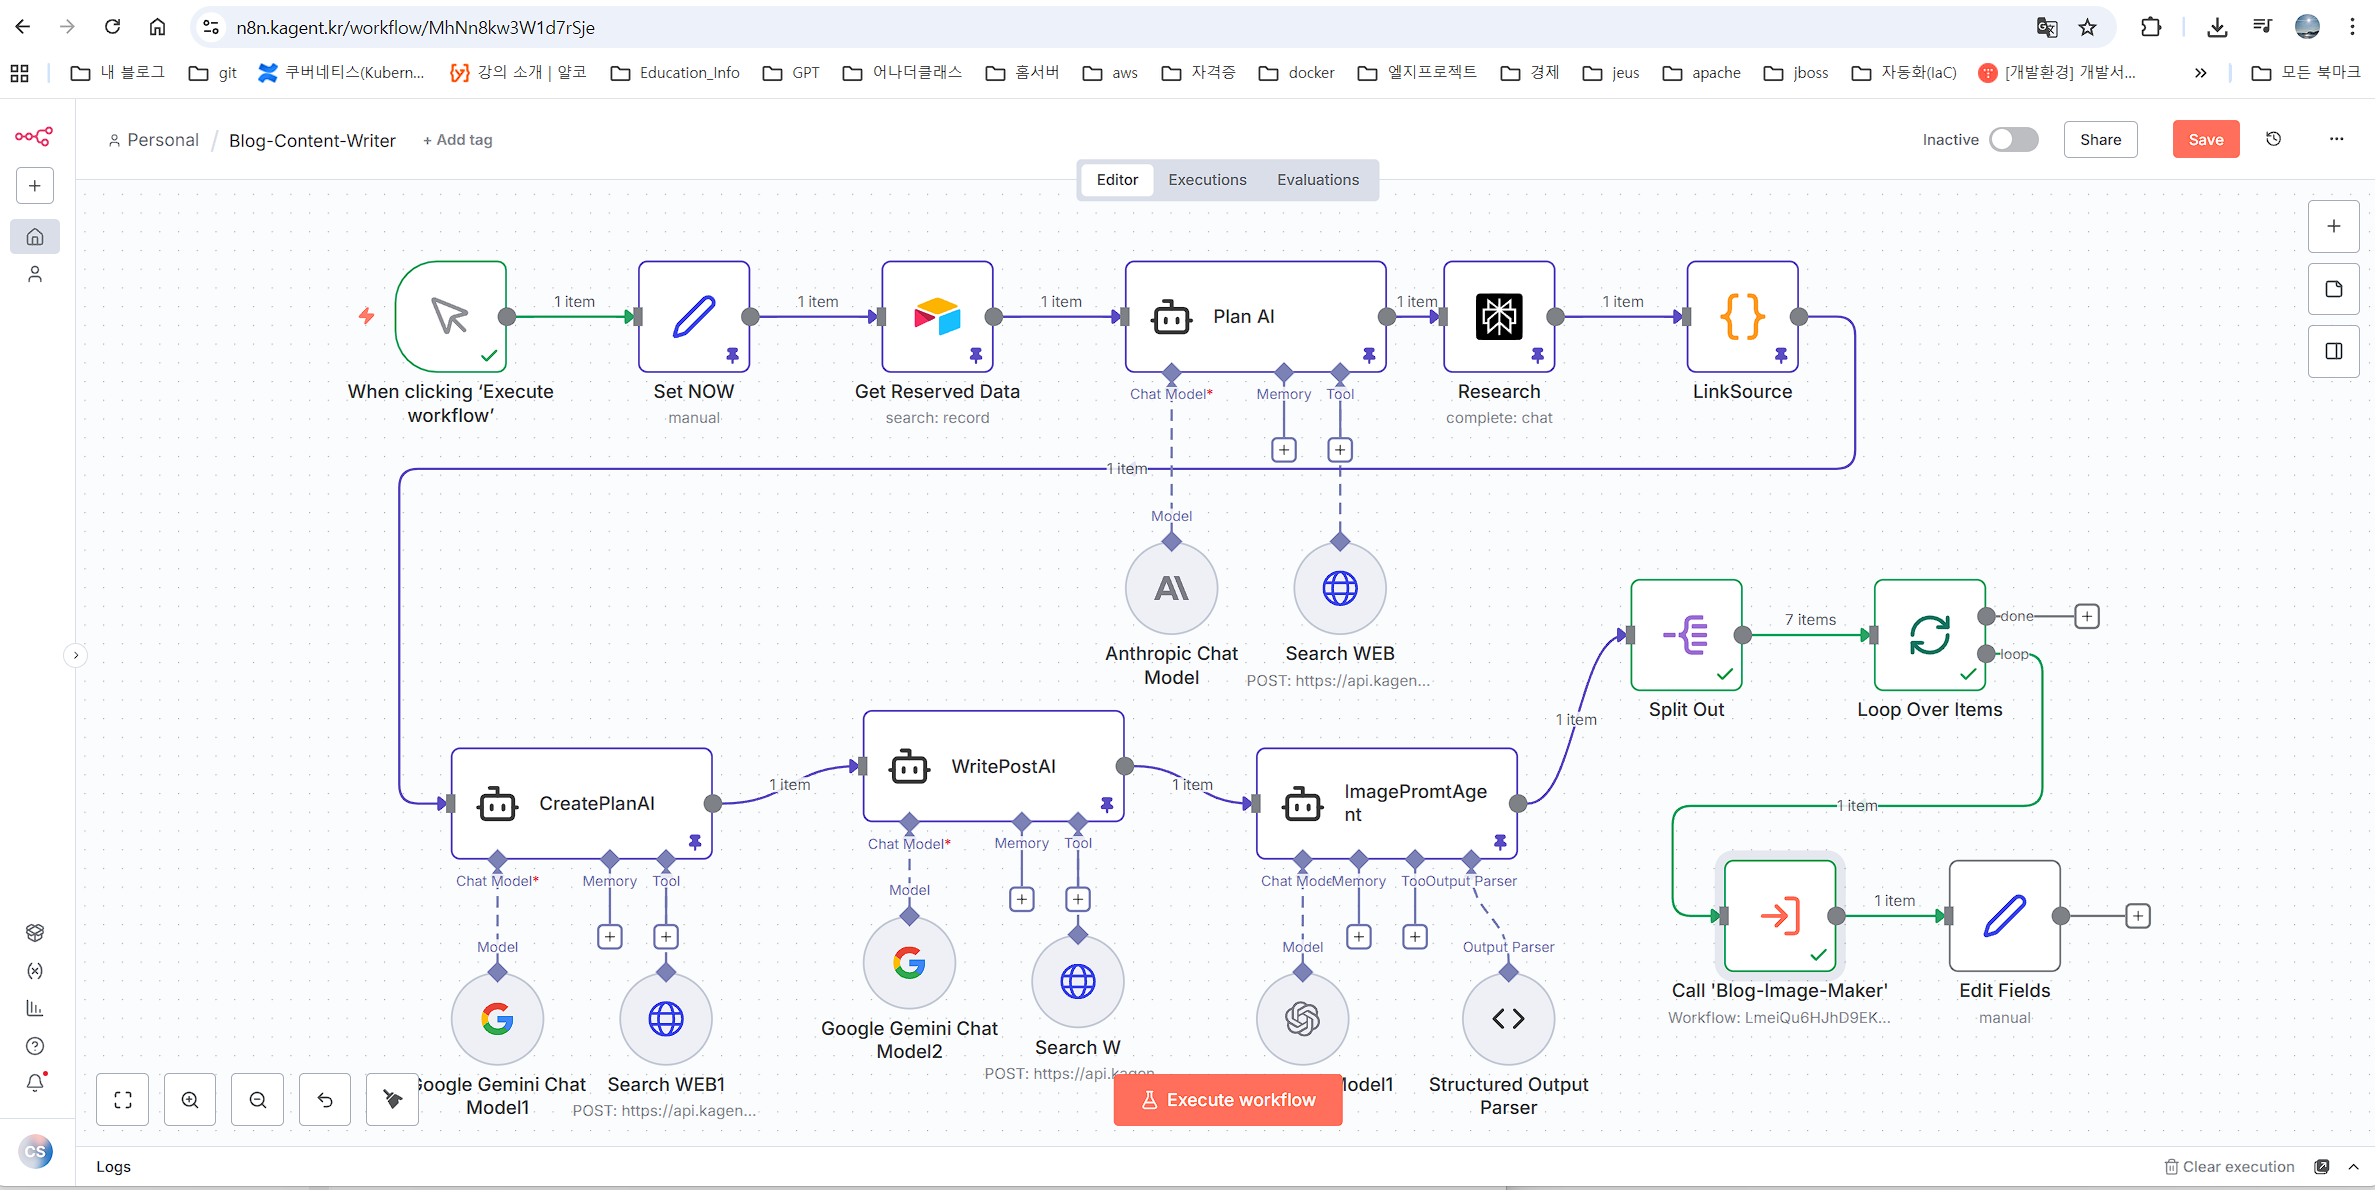2375x1190 pixels.
Task: Expand the Logs panel chevron
Action: [2353, 1167]
